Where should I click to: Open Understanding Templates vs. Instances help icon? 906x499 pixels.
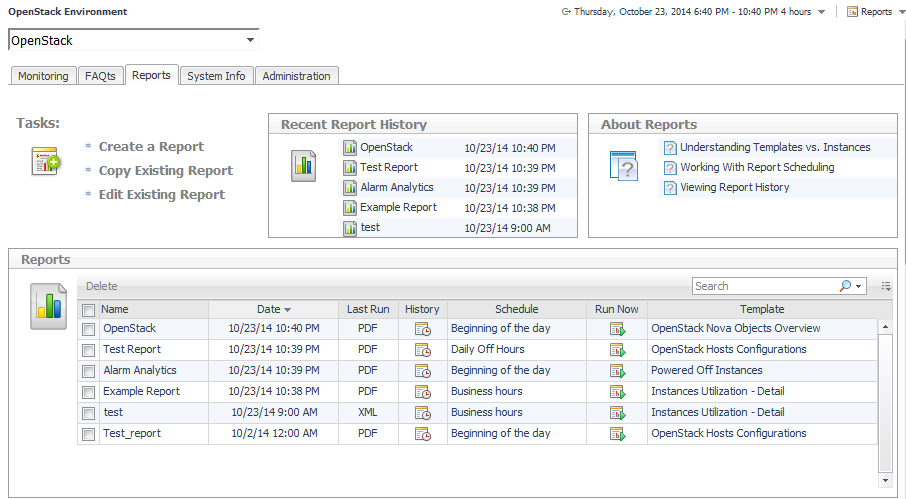click(x=670, y=148)
